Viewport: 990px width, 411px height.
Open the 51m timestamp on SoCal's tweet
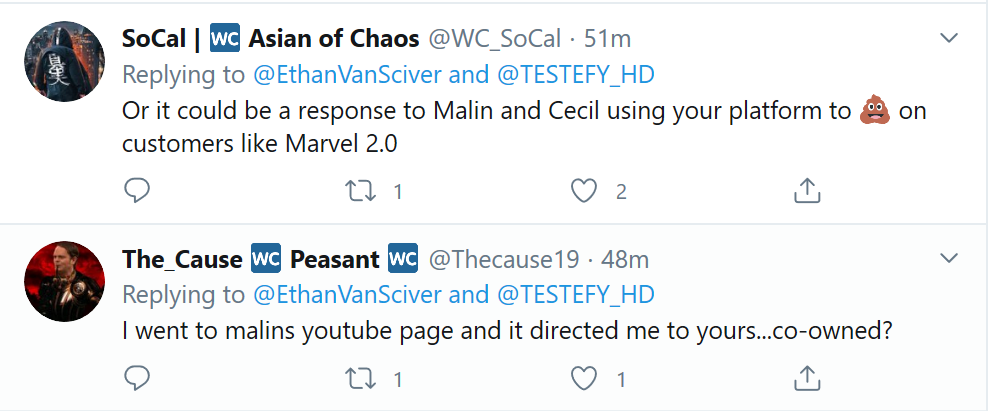607,39
